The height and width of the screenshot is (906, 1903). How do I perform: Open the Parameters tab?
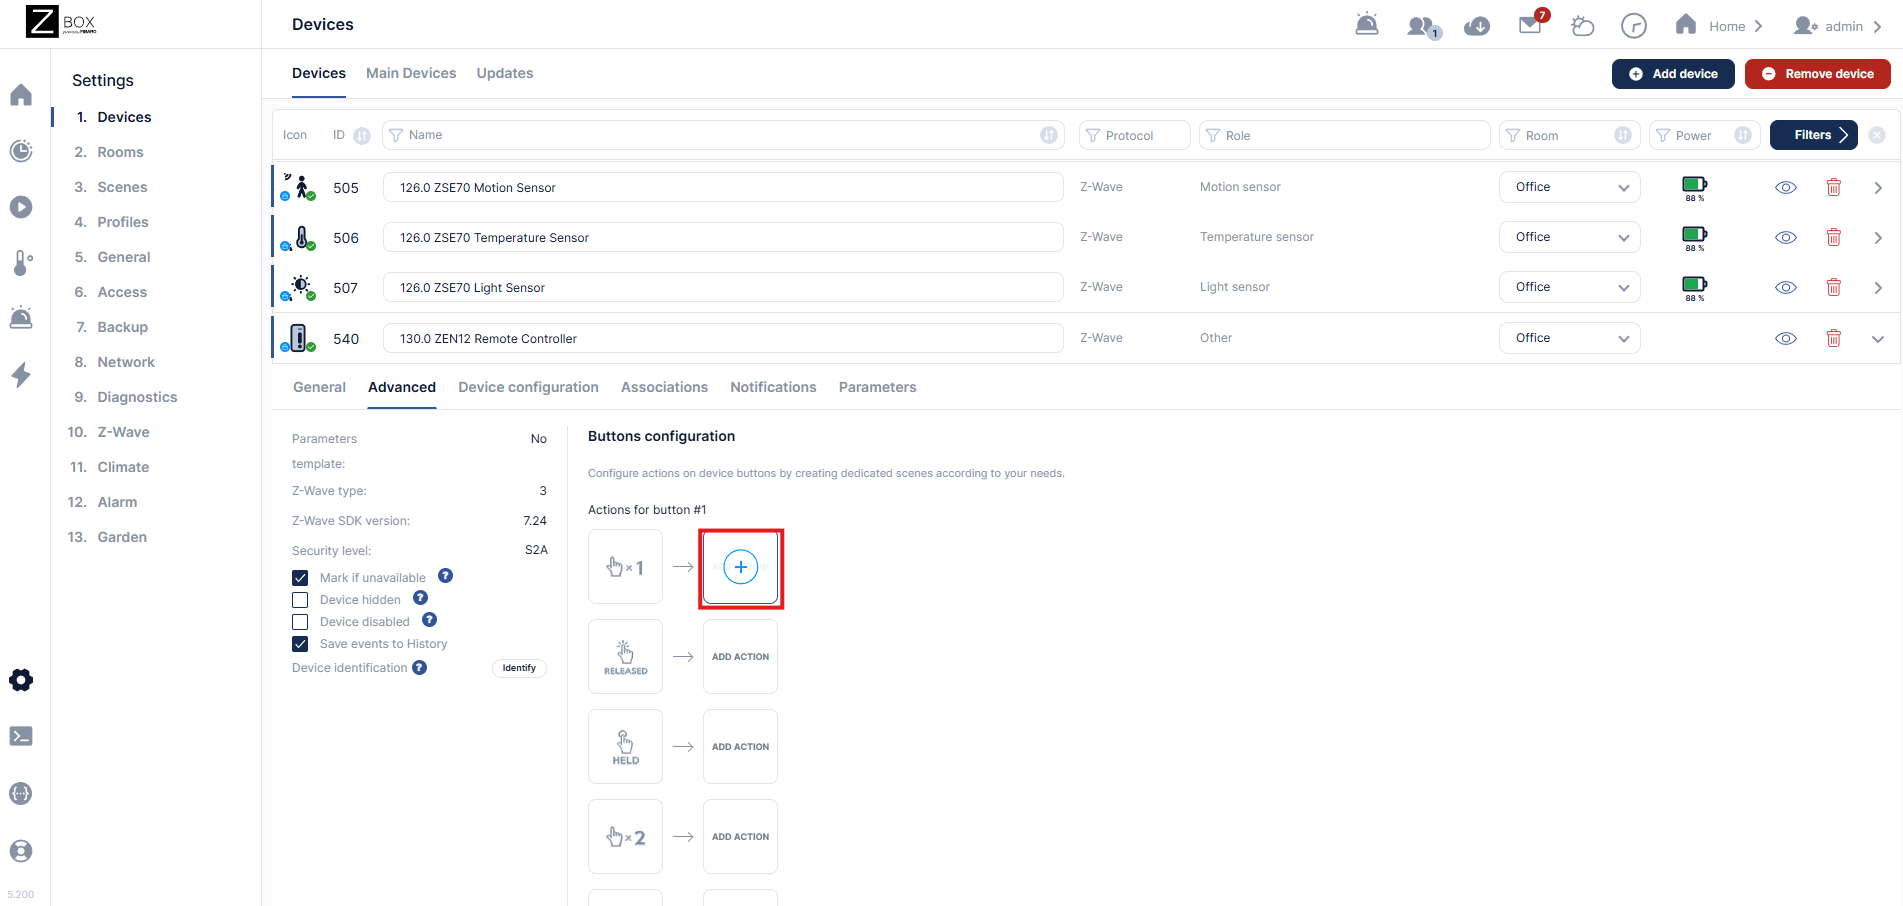click(x=877, y=387)
